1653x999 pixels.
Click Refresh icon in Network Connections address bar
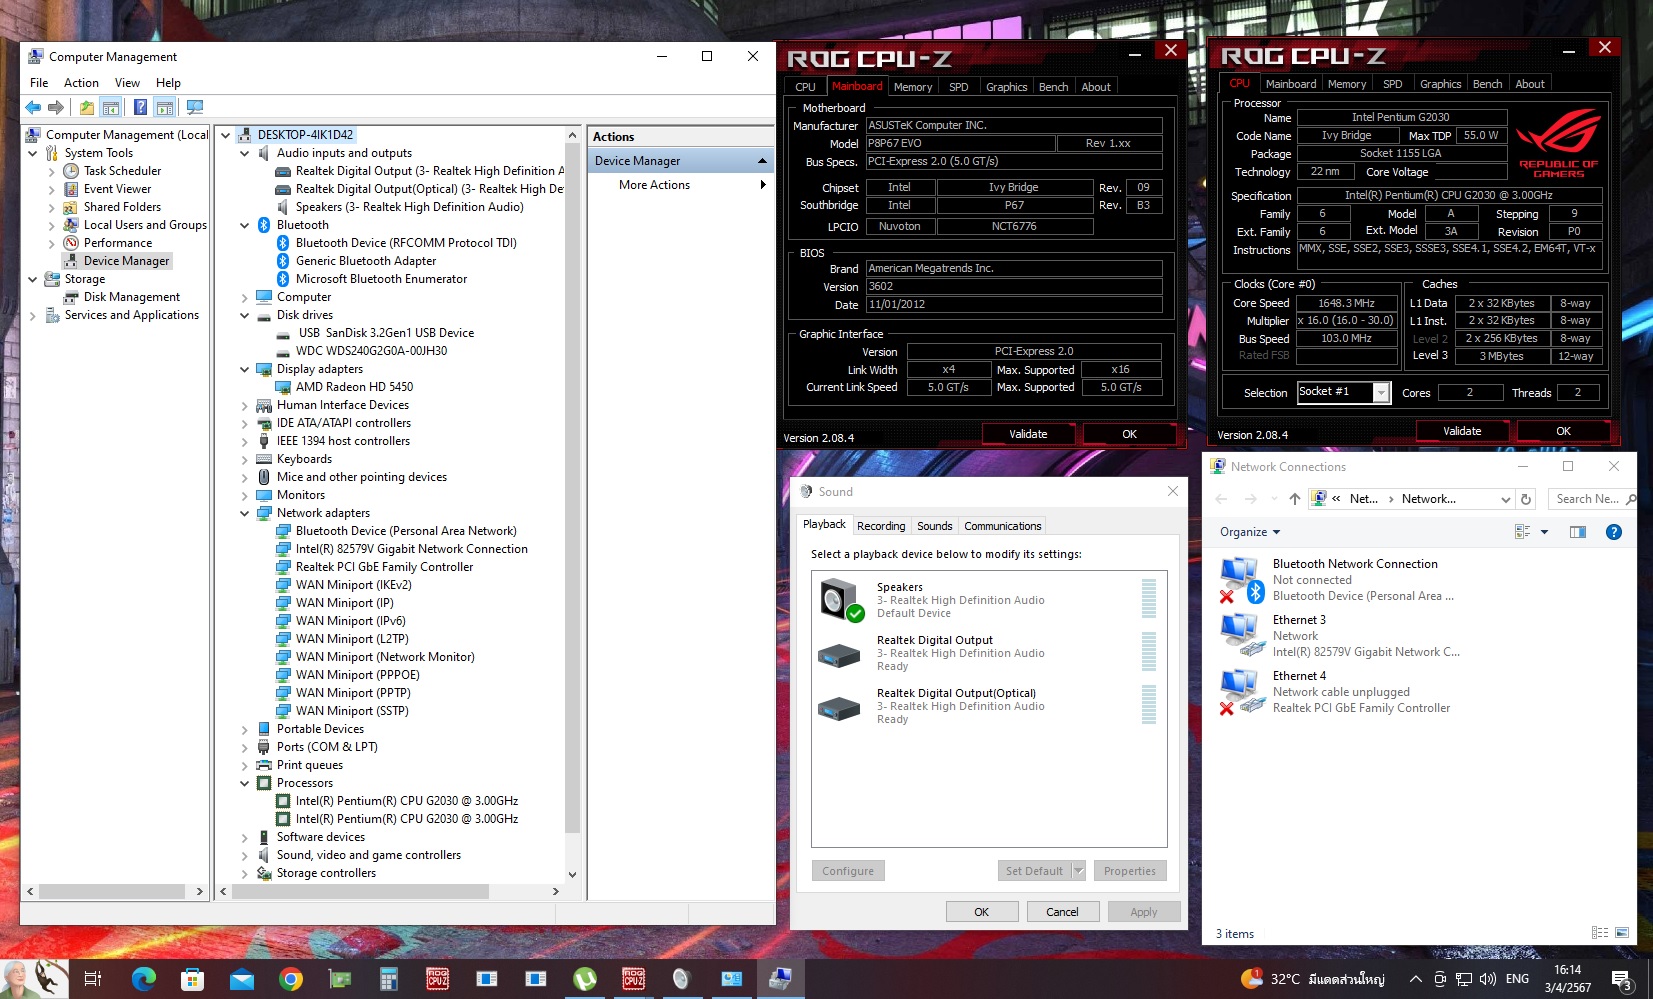[1526, 499]
